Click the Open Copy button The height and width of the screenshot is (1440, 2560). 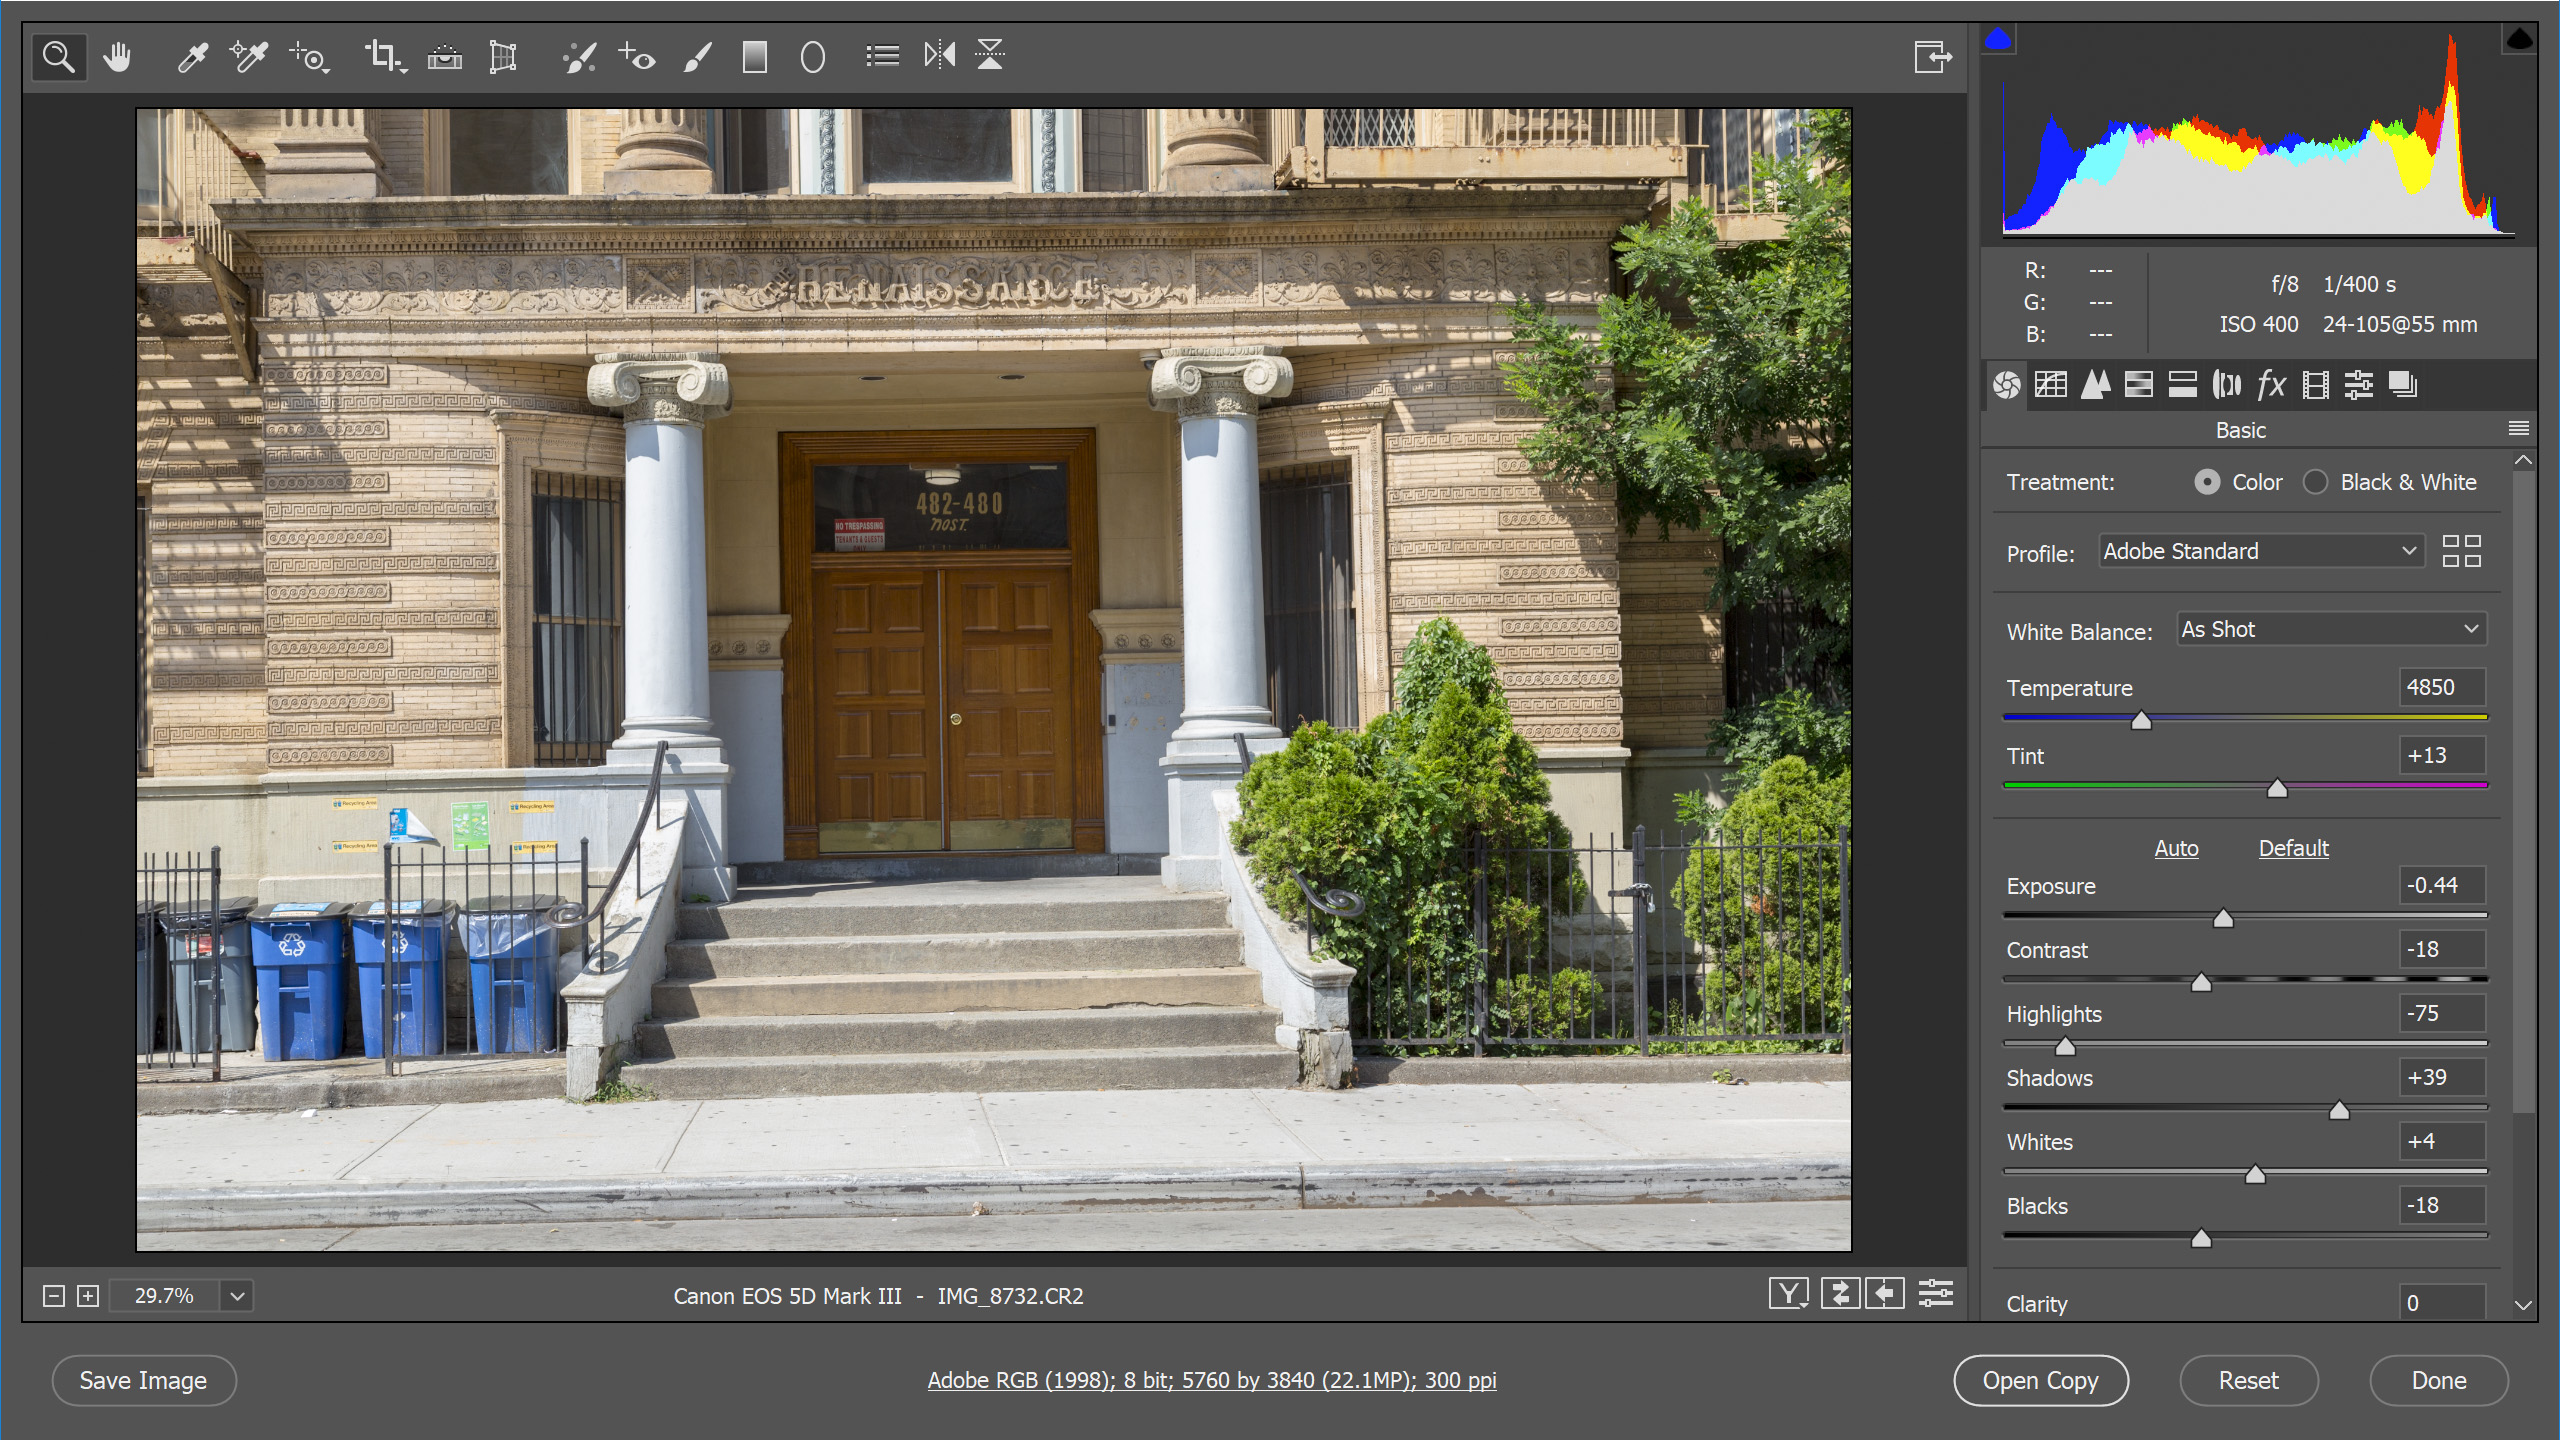pyautogui.click(x=2041, y=1381)
